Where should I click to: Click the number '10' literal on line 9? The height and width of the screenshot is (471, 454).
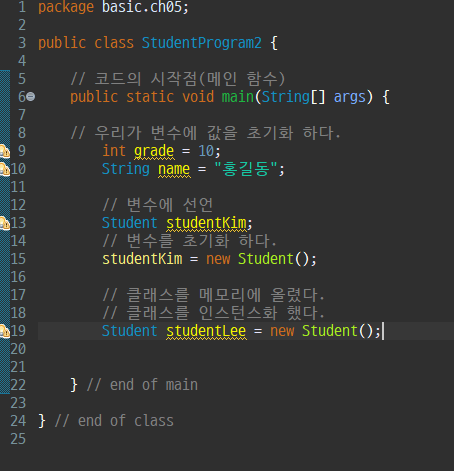click(206, 151)
